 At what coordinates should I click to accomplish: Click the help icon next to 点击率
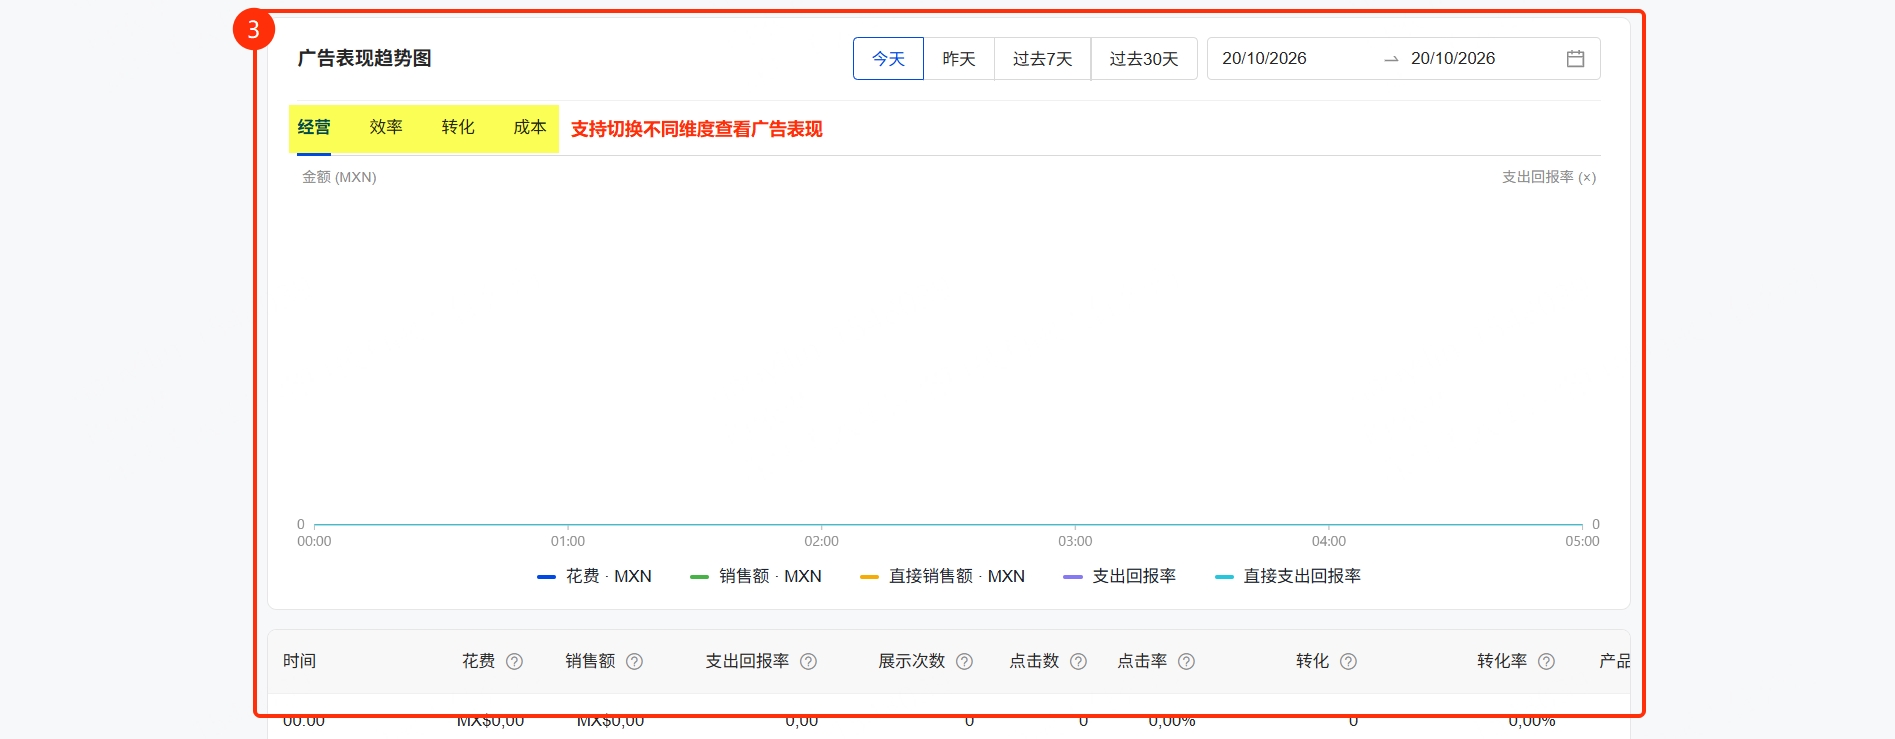click(1186, 661)
